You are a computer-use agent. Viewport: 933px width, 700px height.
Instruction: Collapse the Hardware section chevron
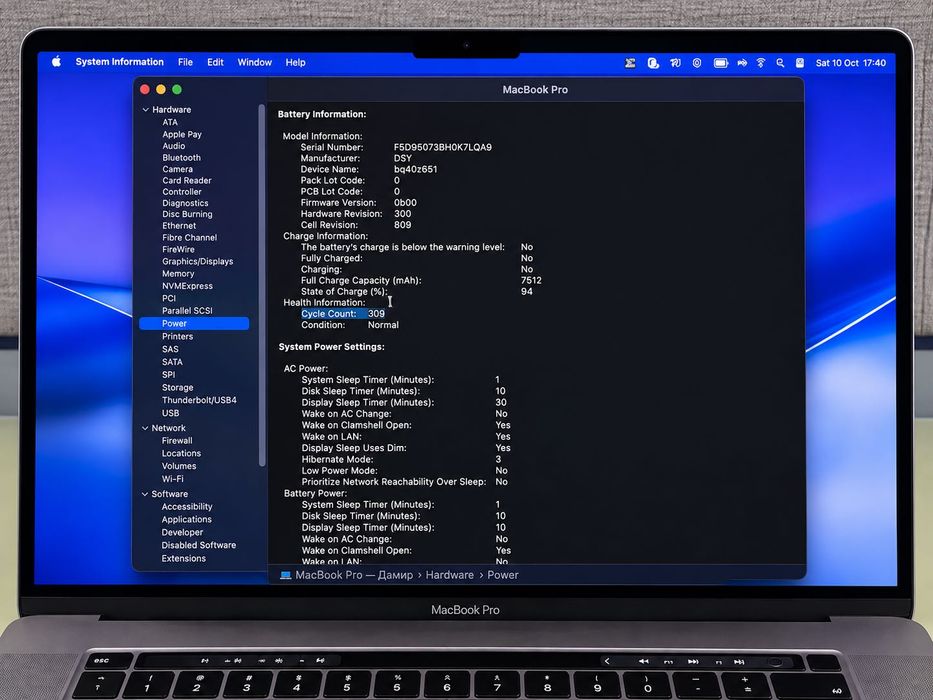tap(145, 110)
